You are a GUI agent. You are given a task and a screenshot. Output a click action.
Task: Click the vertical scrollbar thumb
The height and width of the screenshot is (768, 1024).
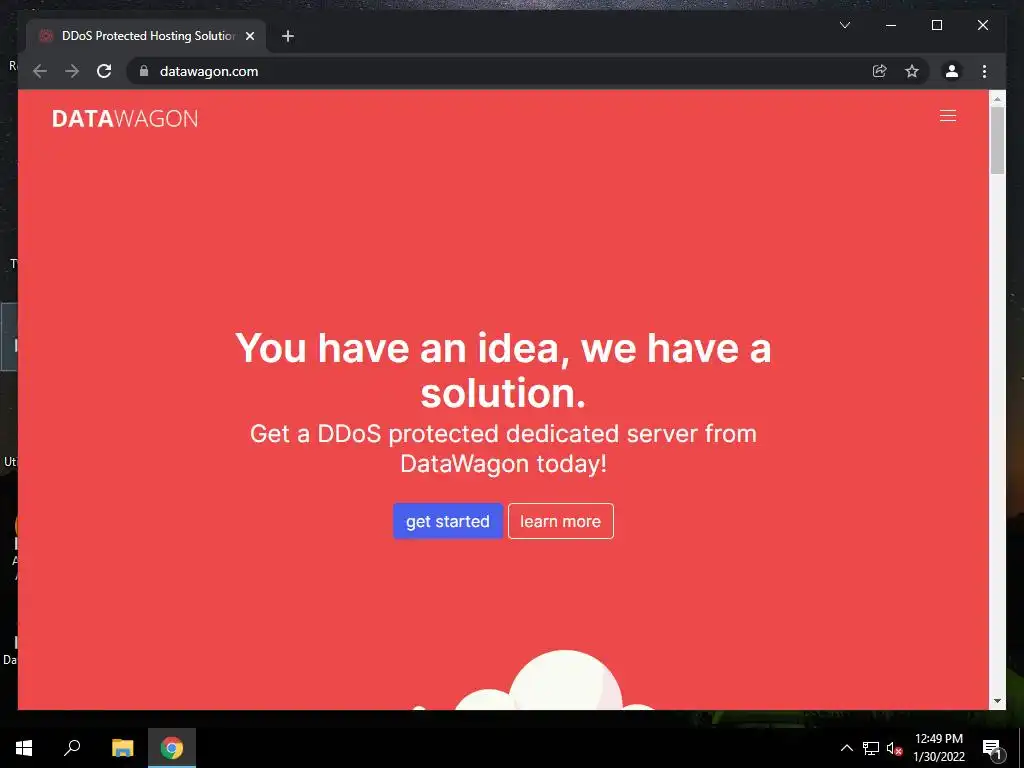pyautogui.click(x=997, y=140)
